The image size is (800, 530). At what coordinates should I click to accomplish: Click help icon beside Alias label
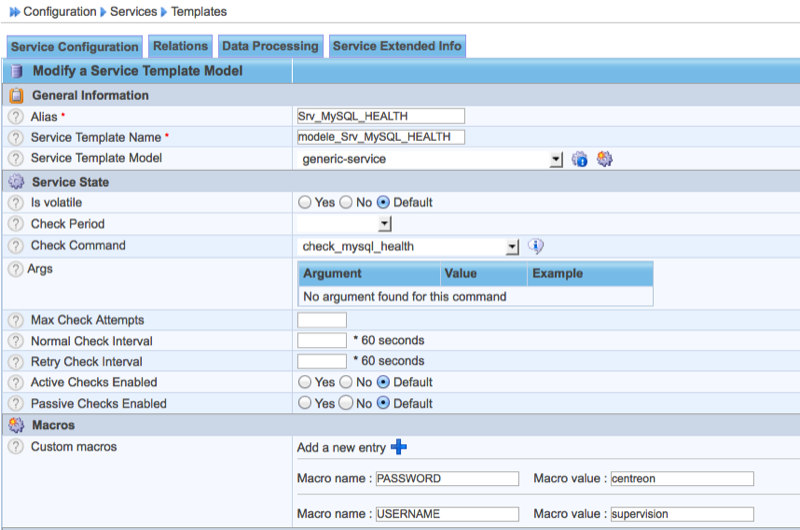click(x=15, y=117)
